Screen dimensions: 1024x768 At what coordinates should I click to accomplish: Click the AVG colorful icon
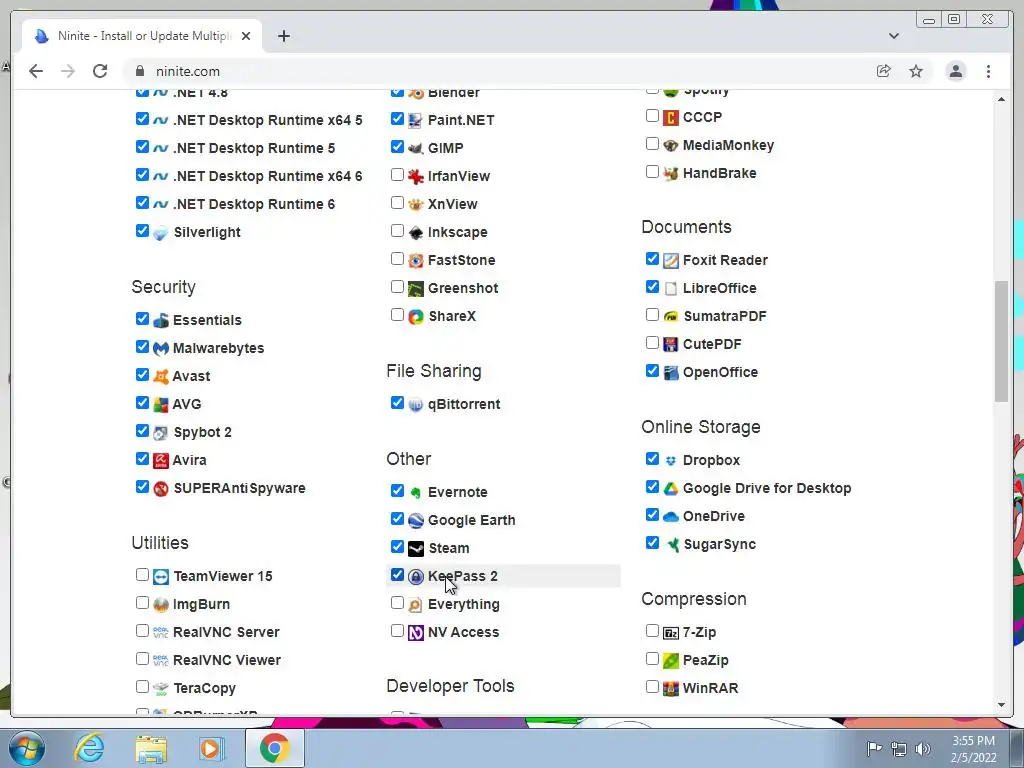(x=161, y=405)
